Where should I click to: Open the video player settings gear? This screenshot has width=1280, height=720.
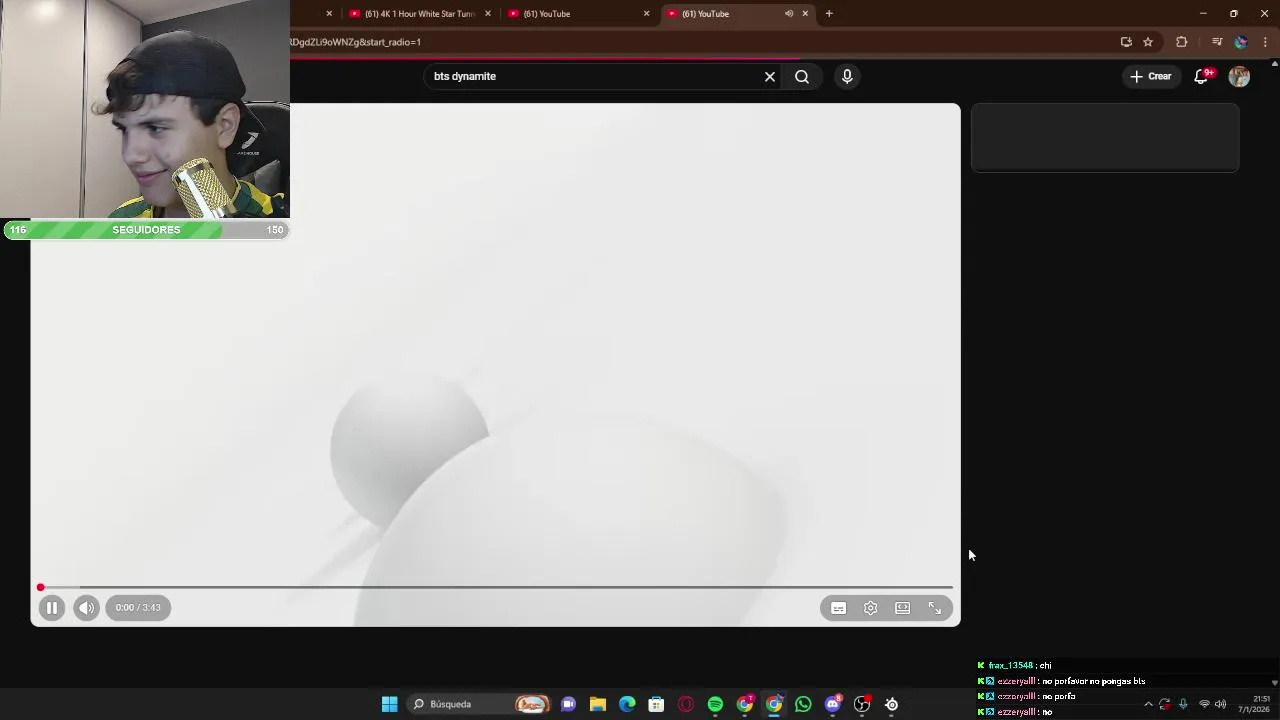(x=870, y=608)
